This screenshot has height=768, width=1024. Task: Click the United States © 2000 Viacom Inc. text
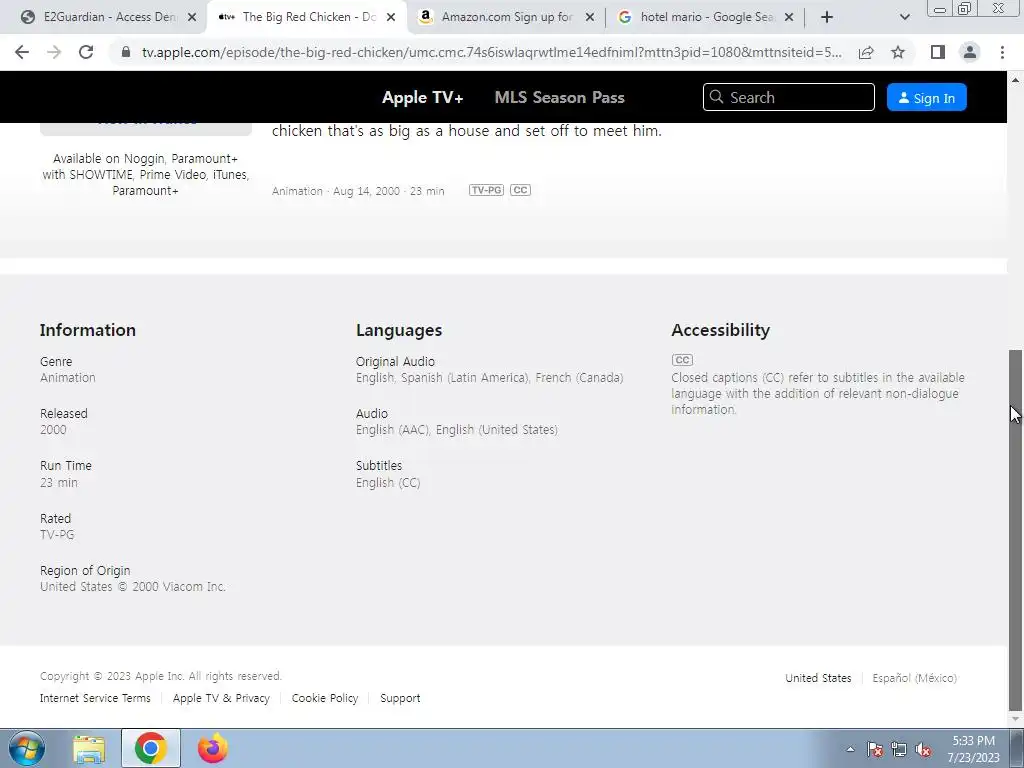(133, 586)
